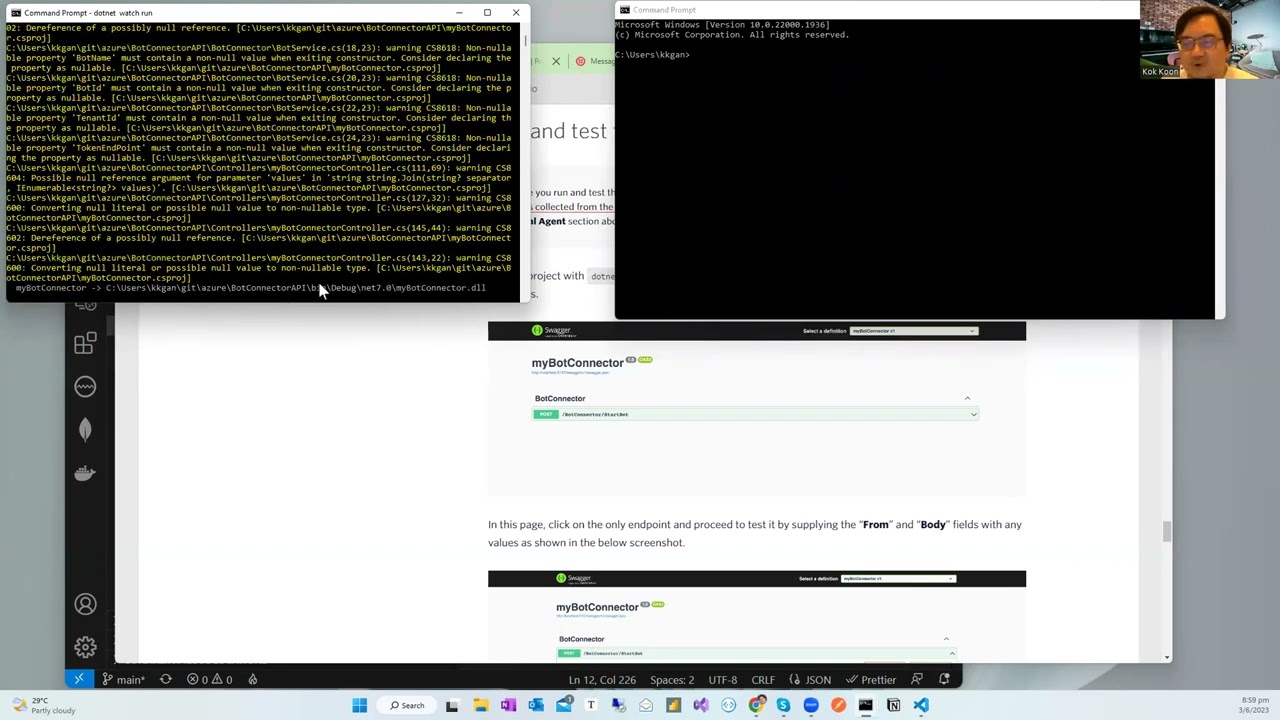This screenshot has height=720, width=1280.
Task: Open the clock and date in system tray
Action: 1255,705
